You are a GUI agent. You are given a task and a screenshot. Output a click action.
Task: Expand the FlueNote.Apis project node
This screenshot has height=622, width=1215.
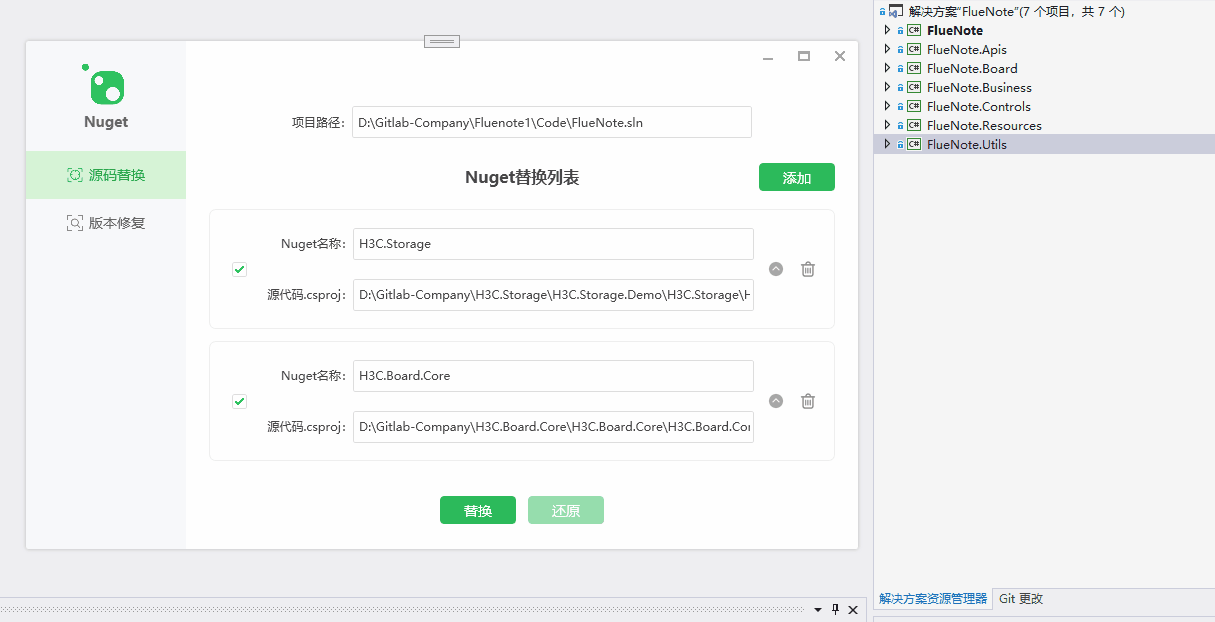pyautogui.click(x=886, y=49)
